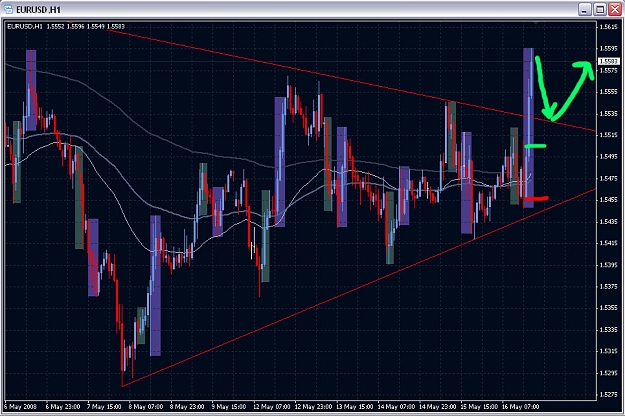The image size is (625, 416).
Task: Click the 1.5615 price axis label
Action: (609, 27)
